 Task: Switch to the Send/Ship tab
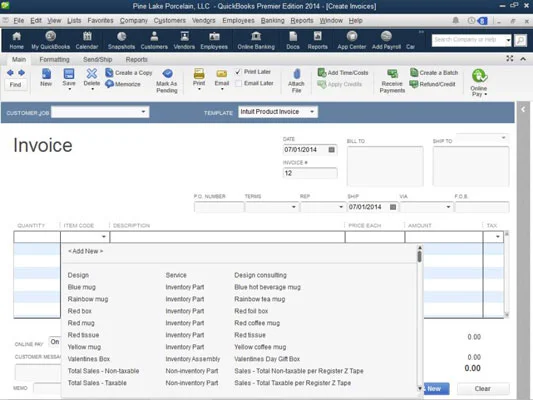[98, 59]
